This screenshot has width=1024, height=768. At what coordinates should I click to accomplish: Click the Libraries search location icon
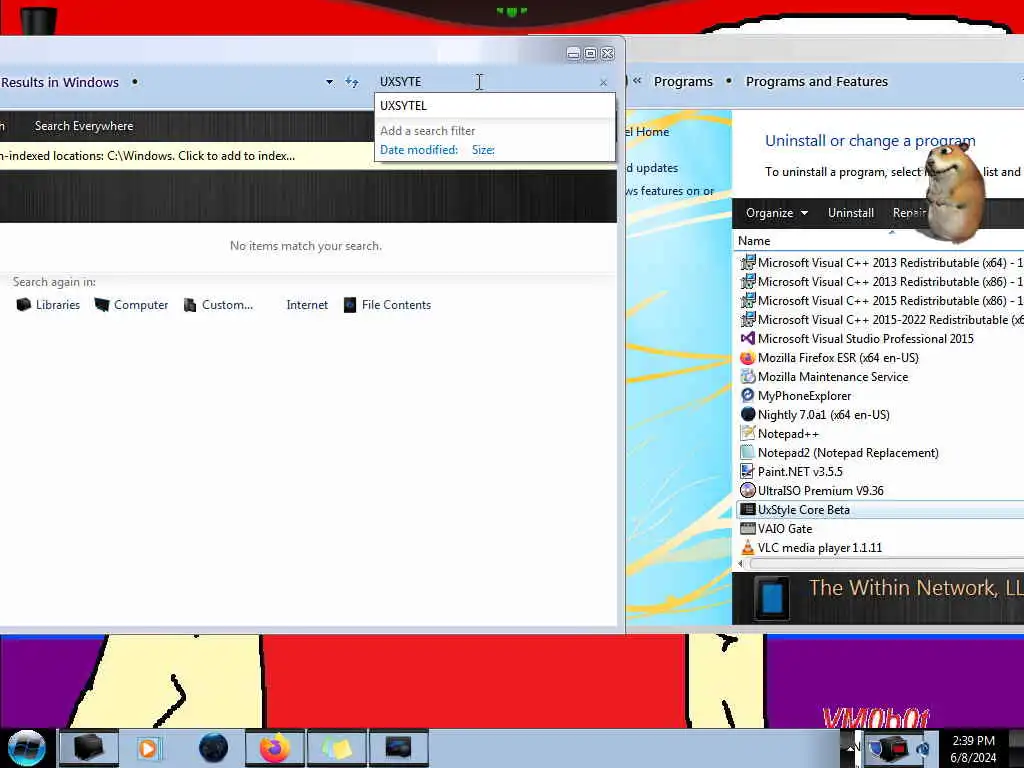coord(24,304)
